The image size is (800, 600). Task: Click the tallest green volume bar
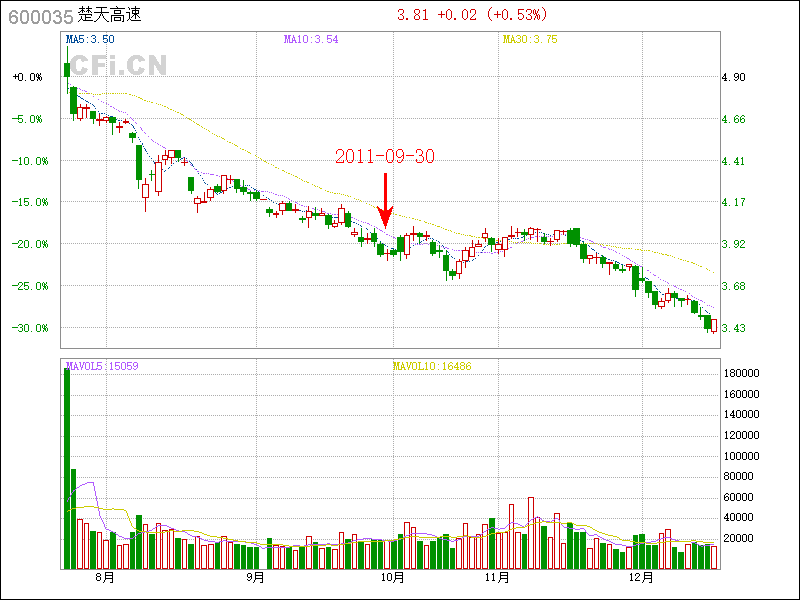(x=67, y=468)
